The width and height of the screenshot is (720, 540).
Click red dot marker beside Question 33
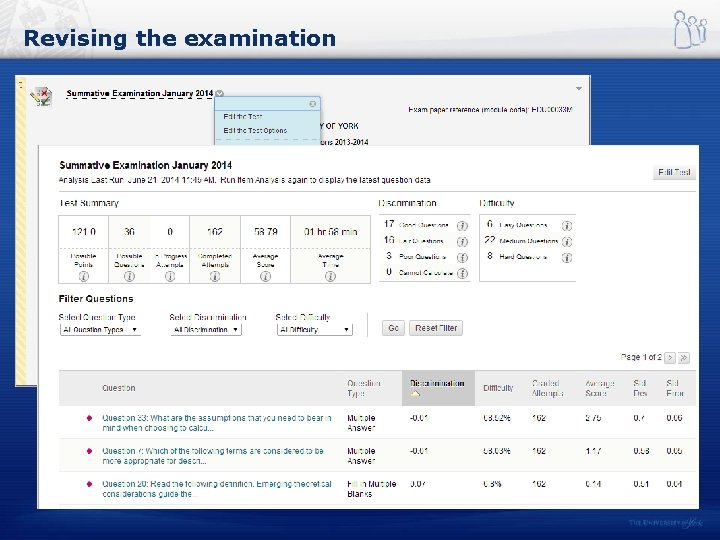(90, 418)
